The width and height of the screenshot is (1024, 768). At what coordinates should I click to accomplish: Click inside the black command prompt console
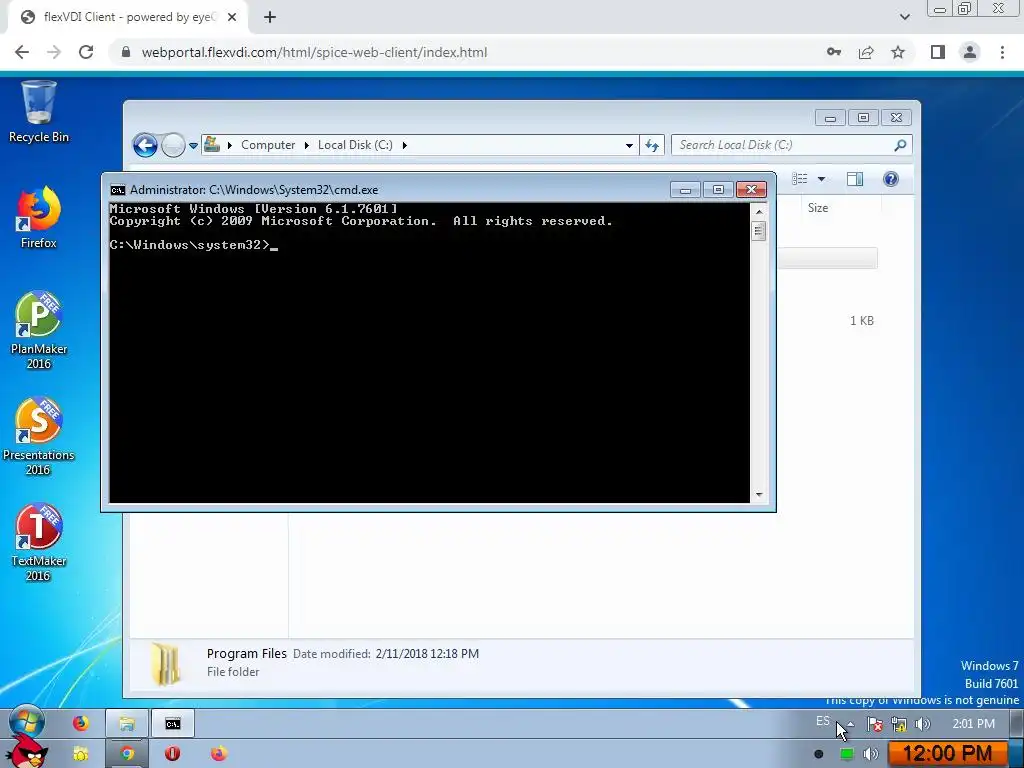pos(429,353)
